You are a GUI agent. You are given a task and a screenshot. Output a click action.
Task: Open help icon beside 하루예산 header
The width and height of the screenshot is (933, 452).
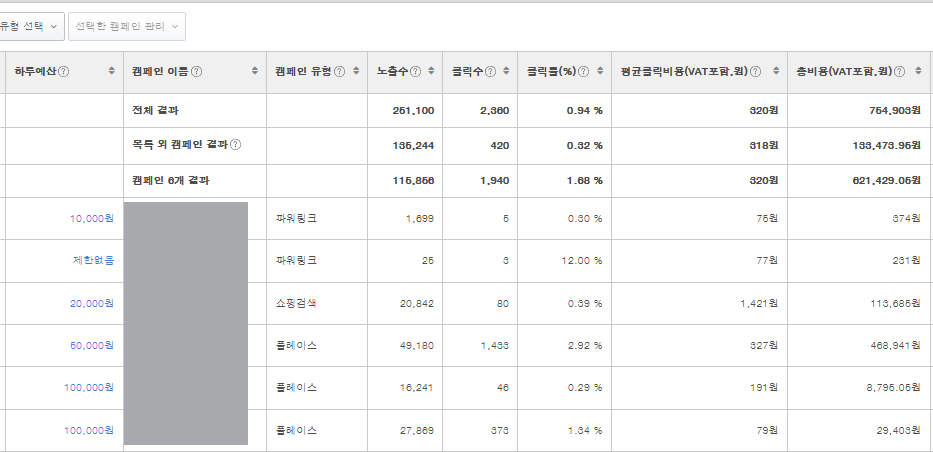64,71
